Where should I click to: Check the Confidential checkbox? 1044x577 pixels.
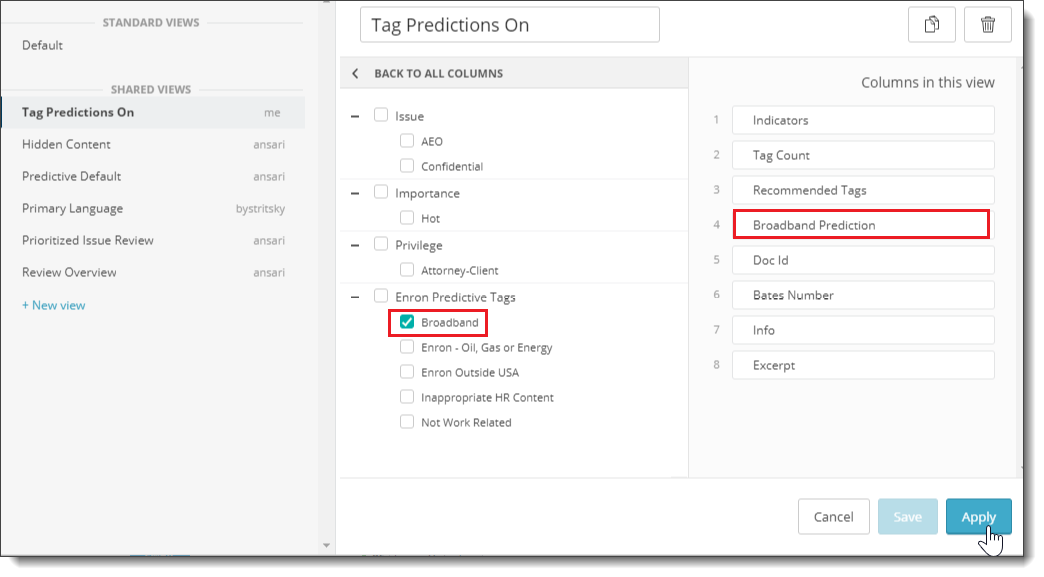click(407, 166)
